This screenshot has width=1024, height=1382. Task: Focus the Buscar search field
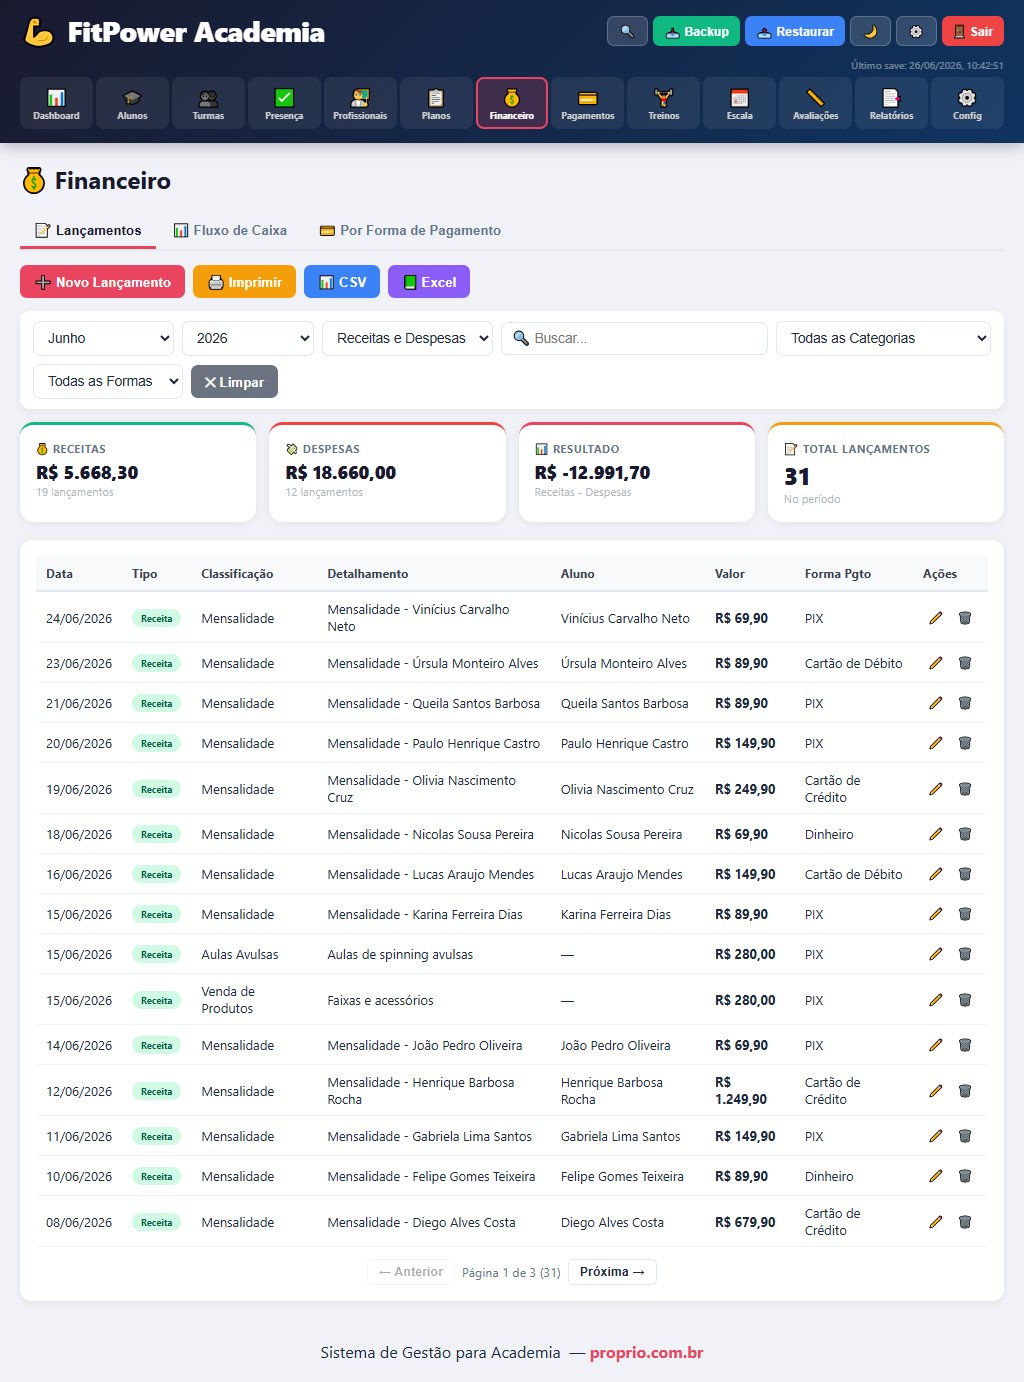pos(634,338)
